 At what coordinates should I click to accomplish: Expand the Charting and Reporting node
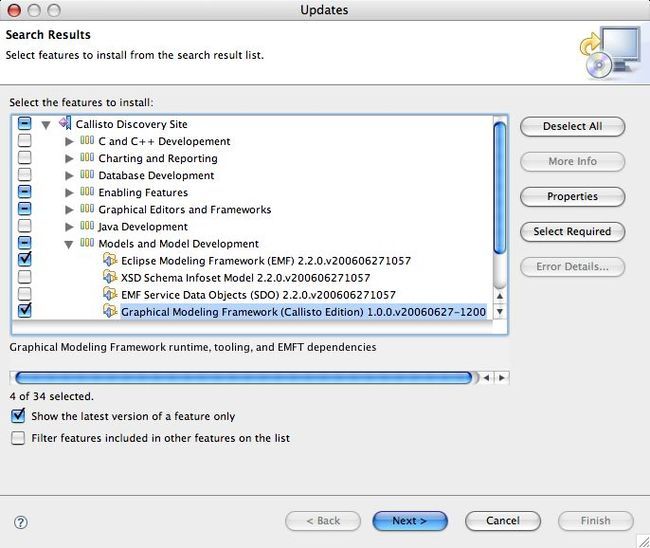coord(69,158)
